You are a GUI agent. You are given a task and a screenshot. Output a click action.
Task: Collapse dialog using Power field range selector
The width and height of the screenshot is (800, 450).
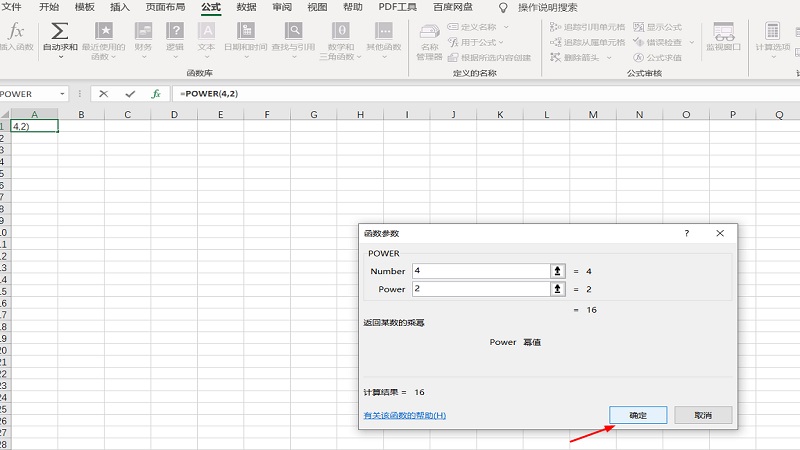557,289
